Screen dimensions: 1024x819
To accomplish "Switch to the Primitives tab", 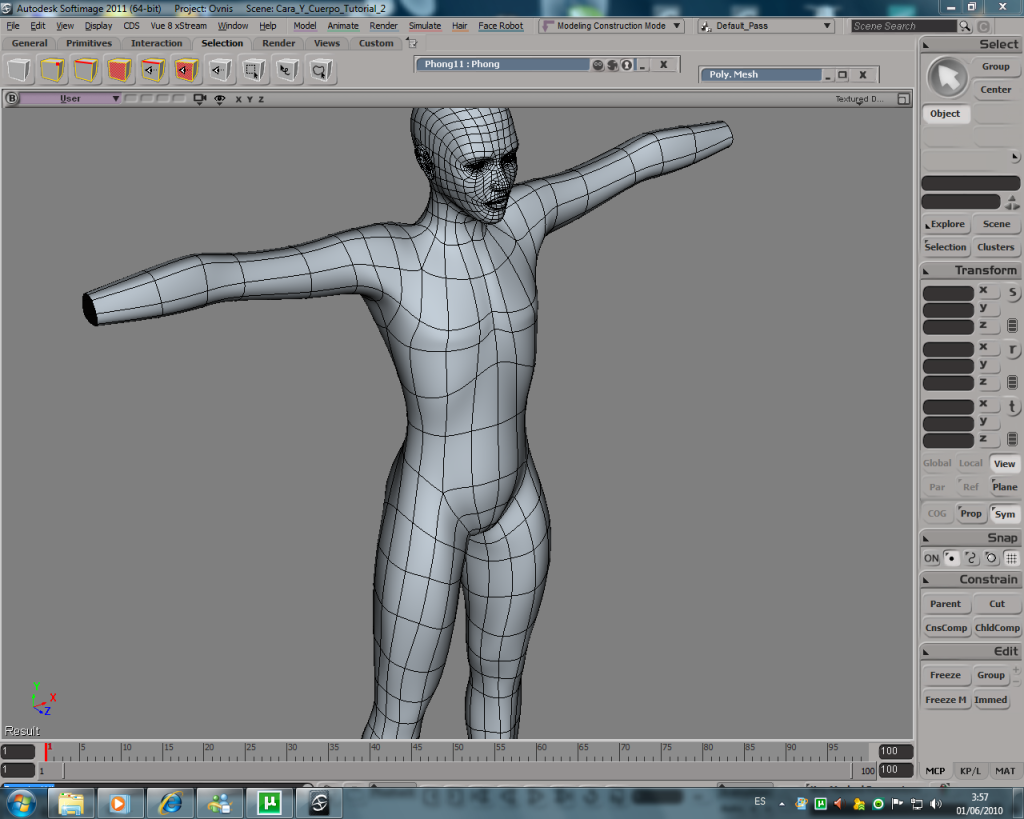I will [89, 43].
